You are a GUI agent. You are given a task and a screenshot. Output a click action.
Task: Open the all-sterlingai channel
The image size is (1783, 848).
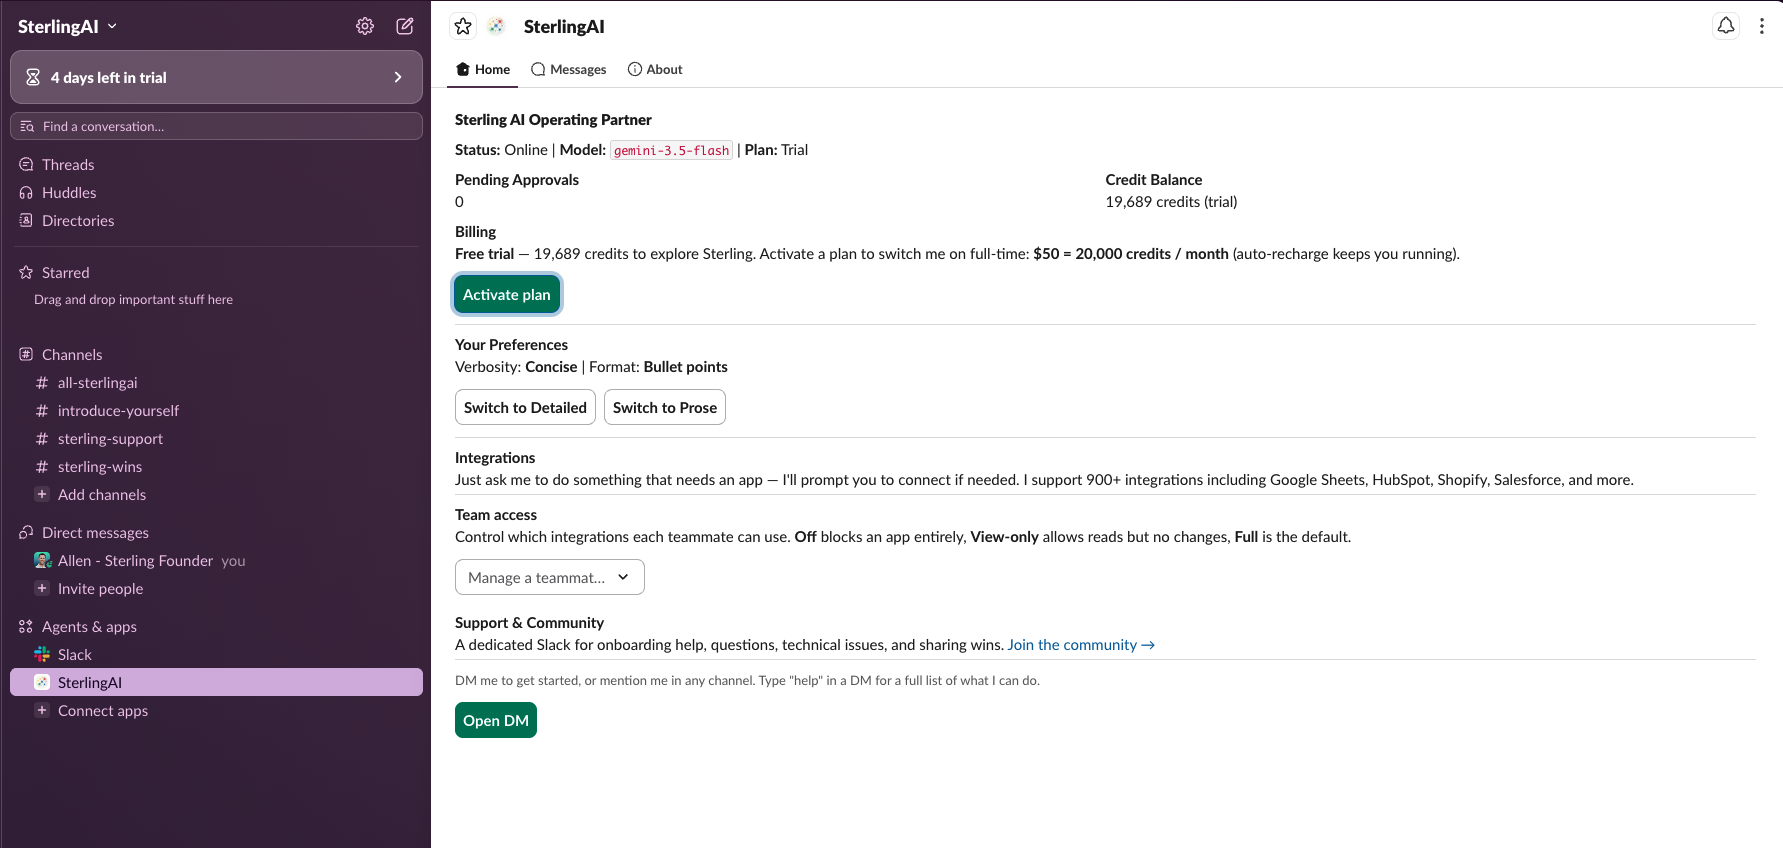click(x=98, y=382)
